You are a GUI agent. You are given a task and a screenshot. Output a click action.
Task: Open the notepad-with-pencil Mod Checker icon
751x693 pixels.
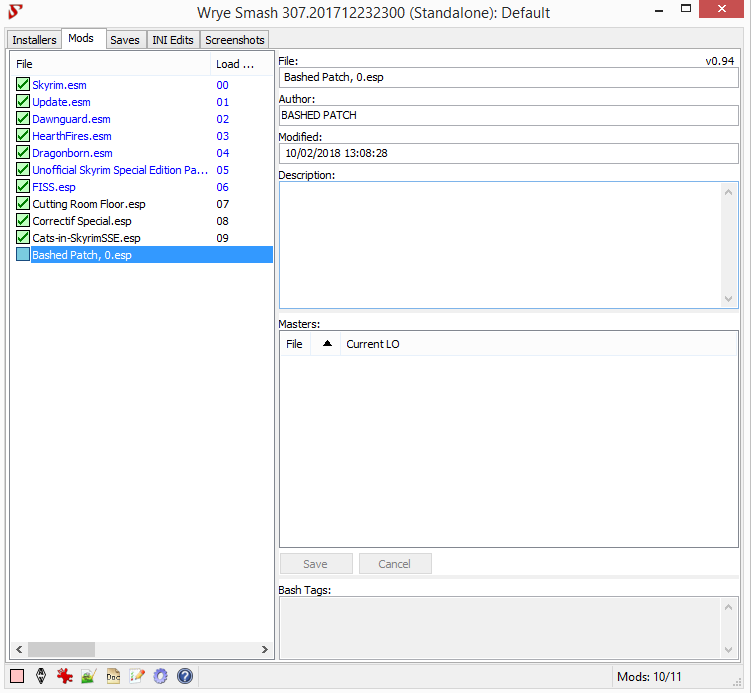(x=137, y=676)
